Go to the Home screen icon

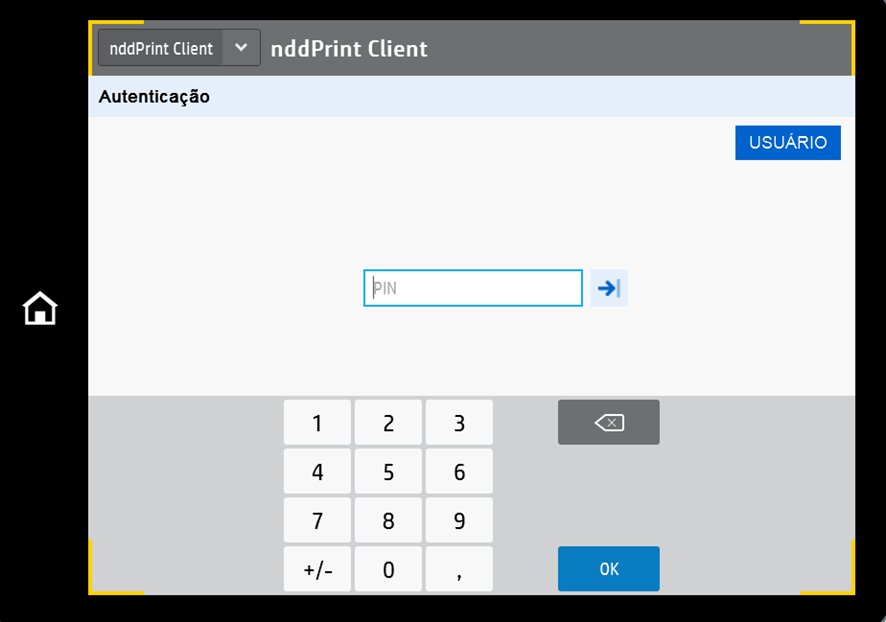point(40,308)
